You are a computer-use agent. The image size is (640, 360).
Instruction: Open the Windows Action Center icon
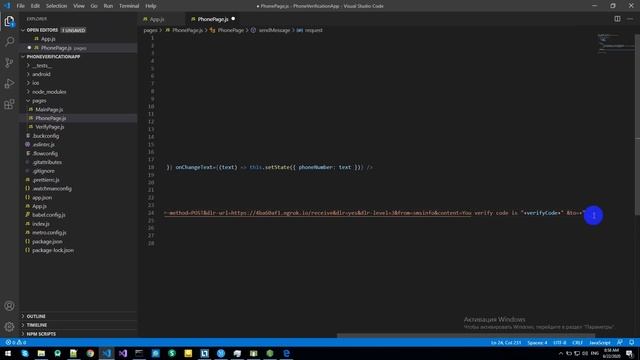(x=629, y=353)
